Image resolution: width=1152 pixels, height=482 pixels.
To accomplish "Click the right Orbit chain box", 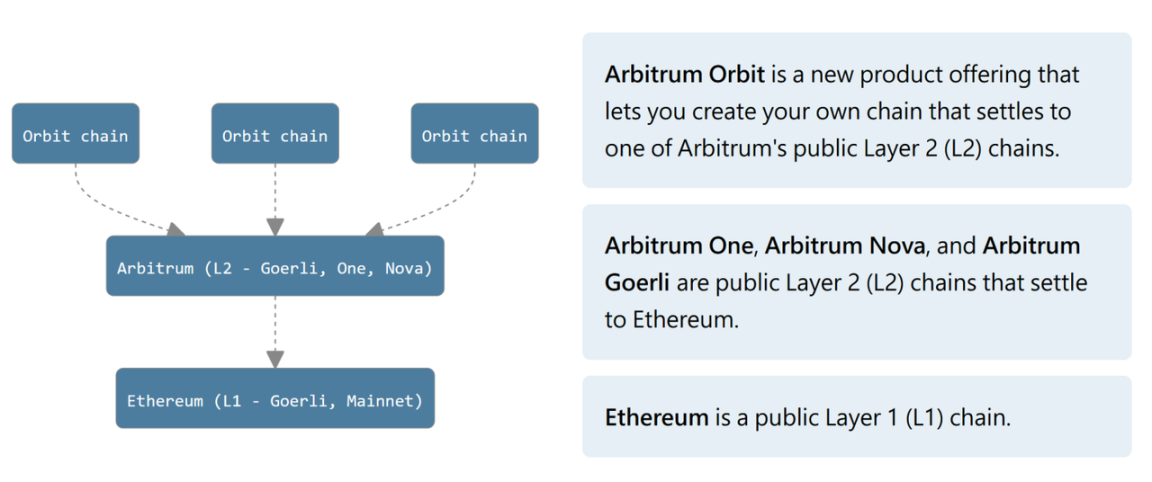I will point(475,133).
